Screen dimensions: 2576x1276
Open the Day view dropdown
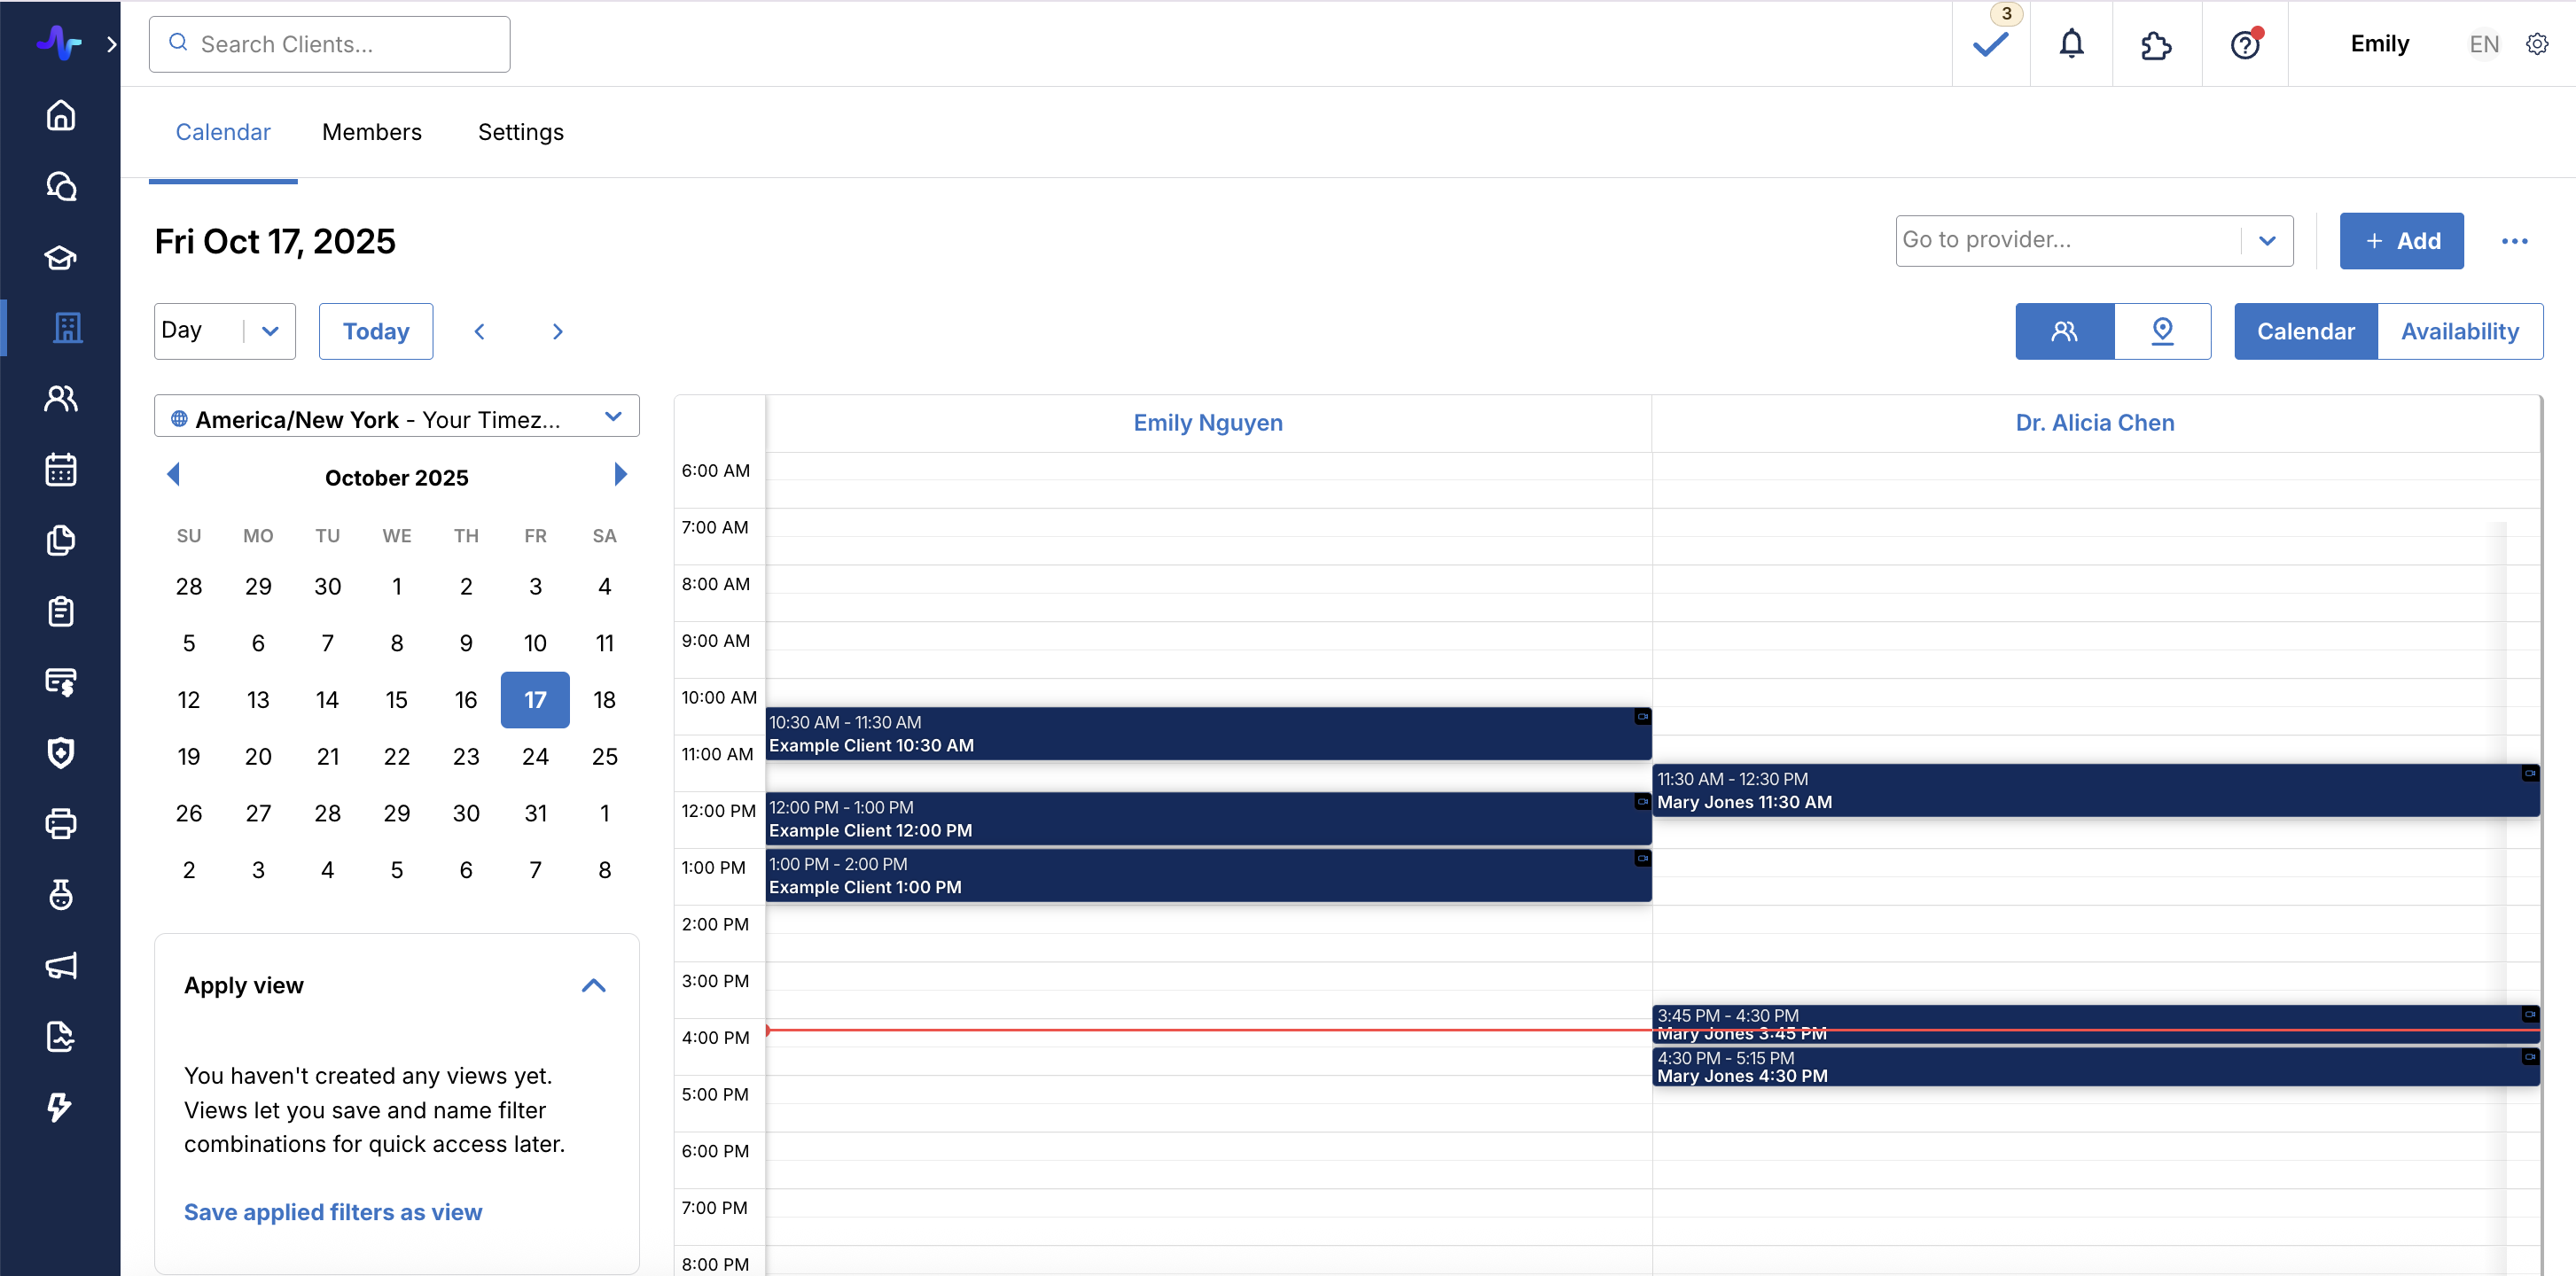tap(224, 331)
